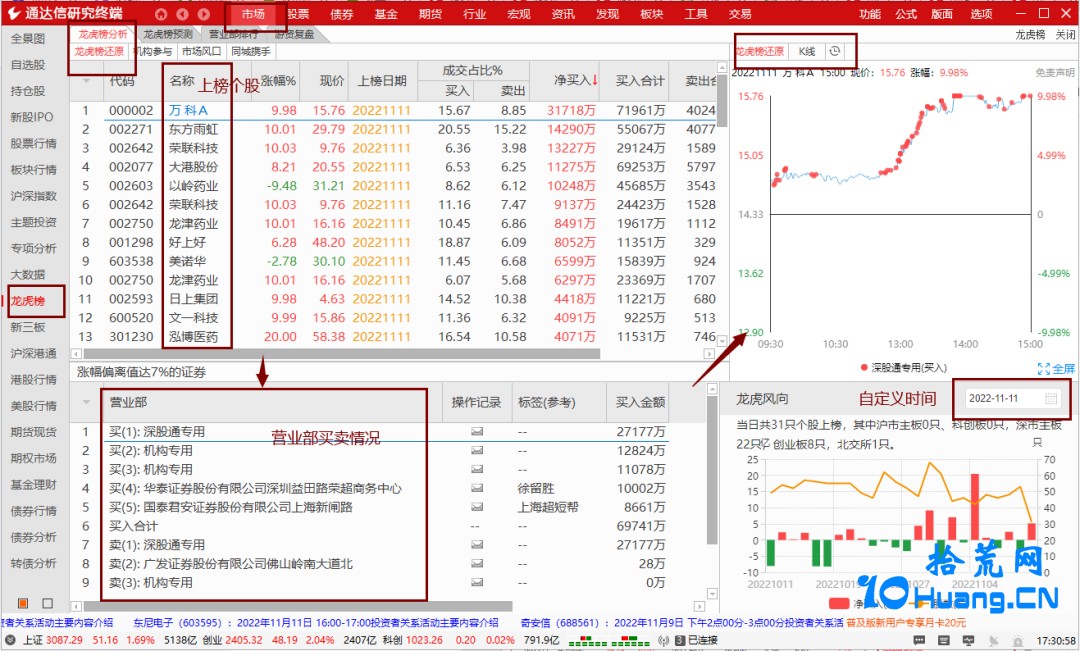Open the envelope record for 买(2): 机构专用
This screenshot has height=651, width=1080.
[x=477, y=451]
